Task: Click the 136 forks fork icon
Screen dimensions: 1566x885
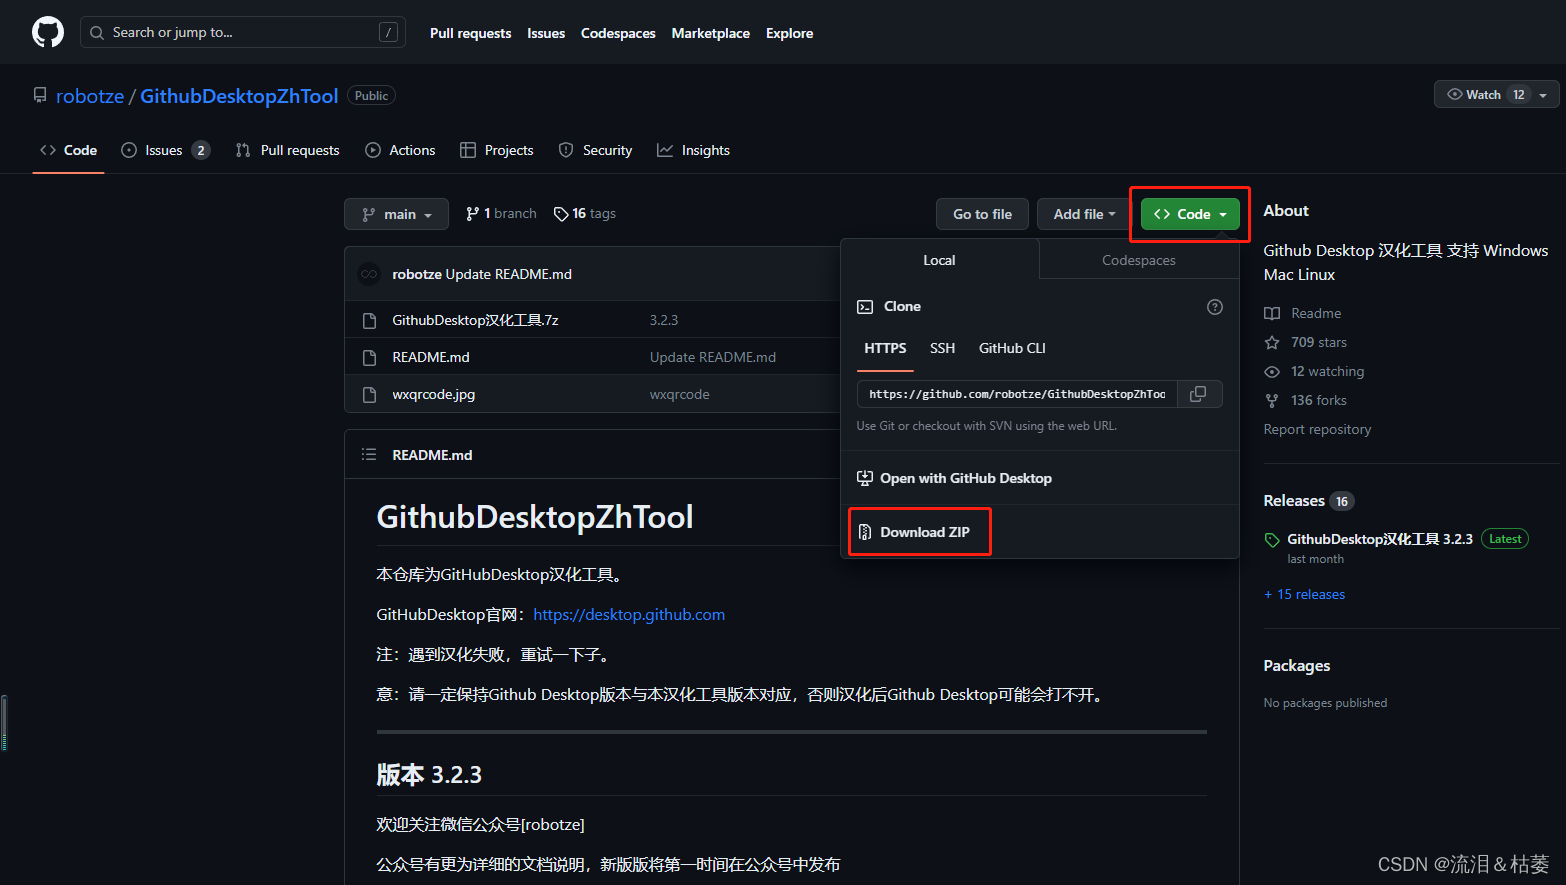Action: (x=1272, y=400)
